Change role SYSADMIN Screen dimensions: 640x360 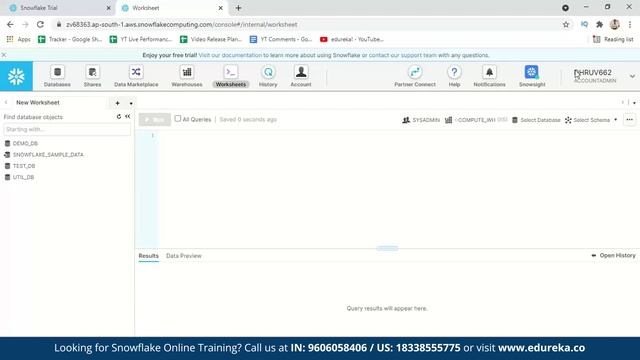(x=421, y=120)
